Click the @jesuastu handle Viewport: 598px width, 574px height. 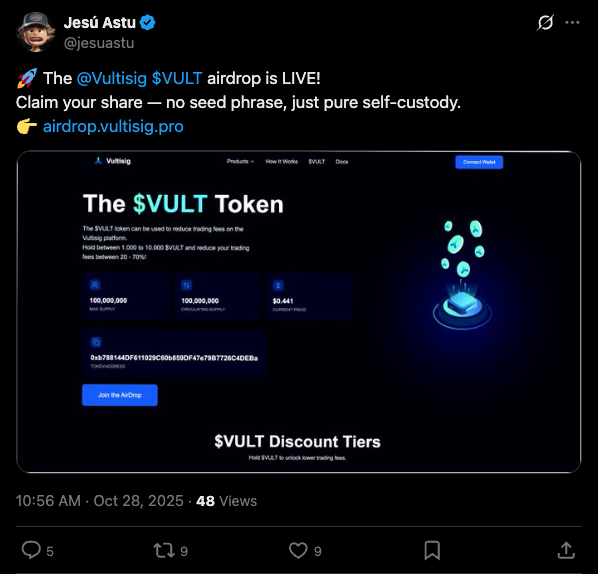99,43
